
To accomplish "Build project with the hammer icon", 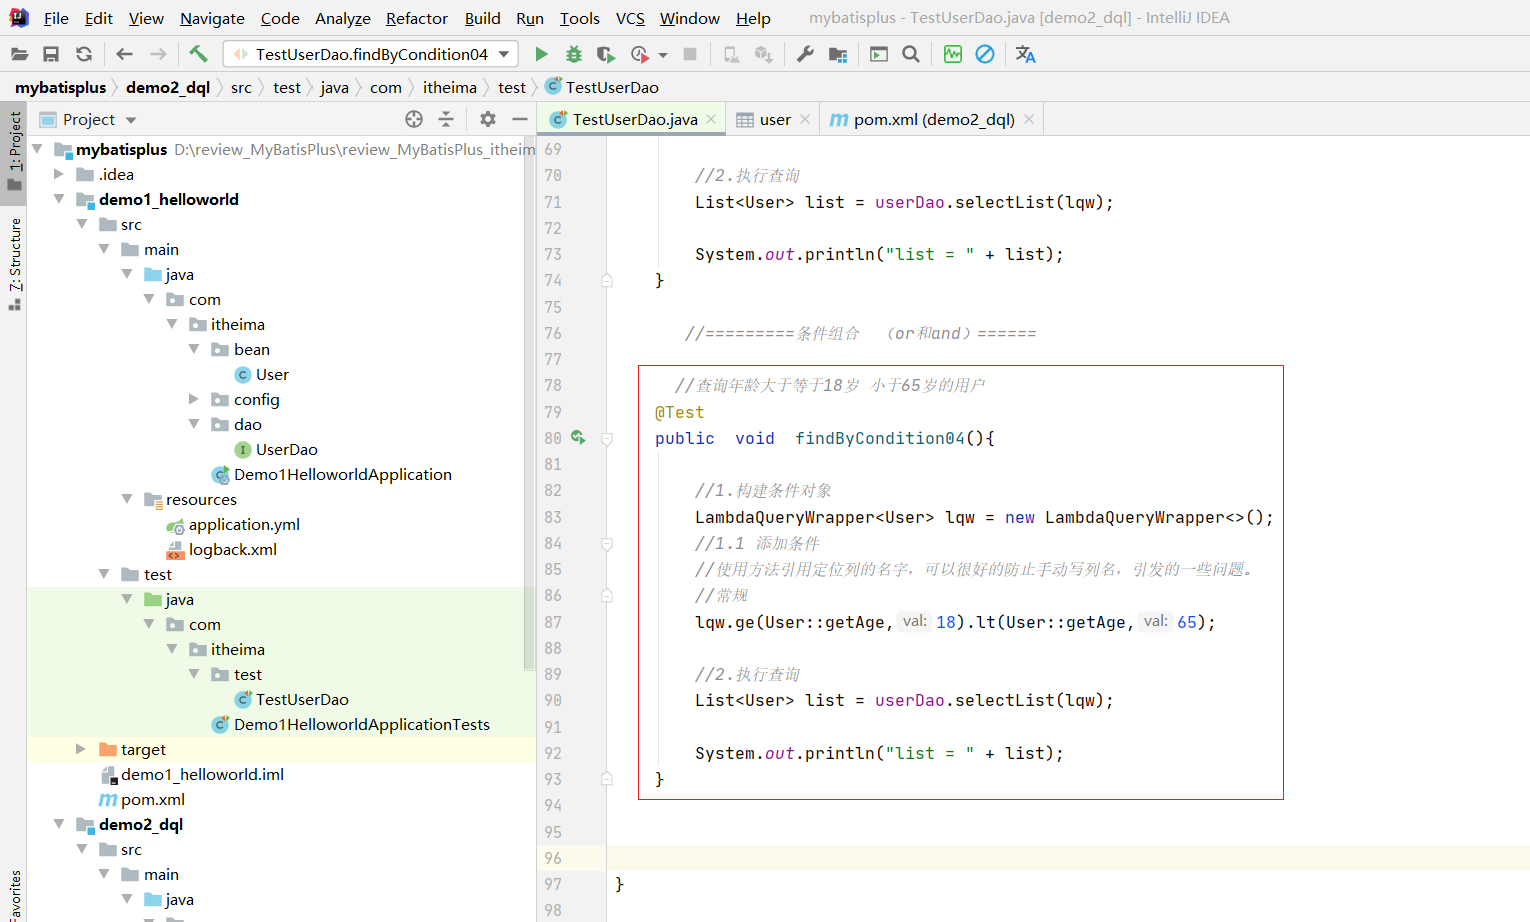I will coord(198,54).
